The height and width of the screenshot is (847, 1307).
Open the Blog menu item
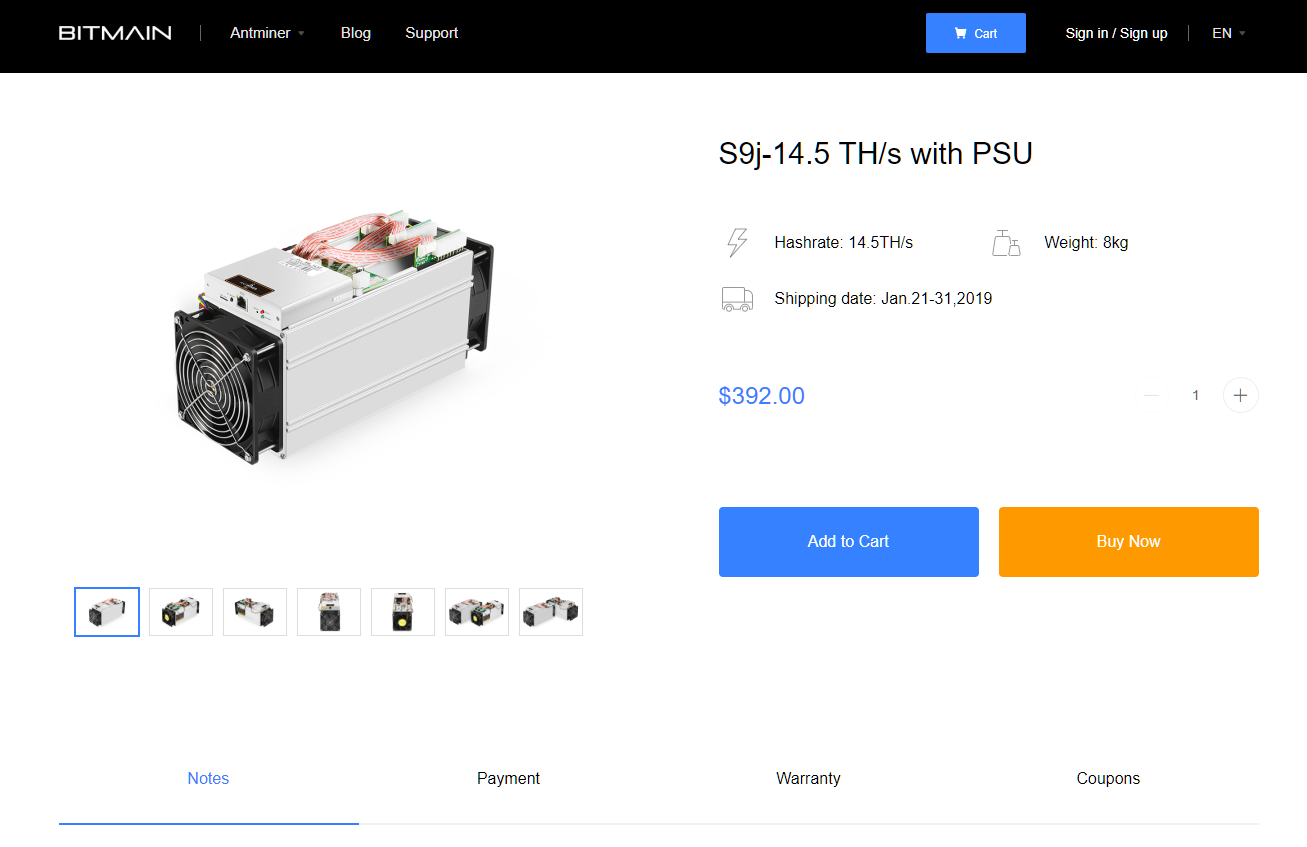click(x=356, y=33)
